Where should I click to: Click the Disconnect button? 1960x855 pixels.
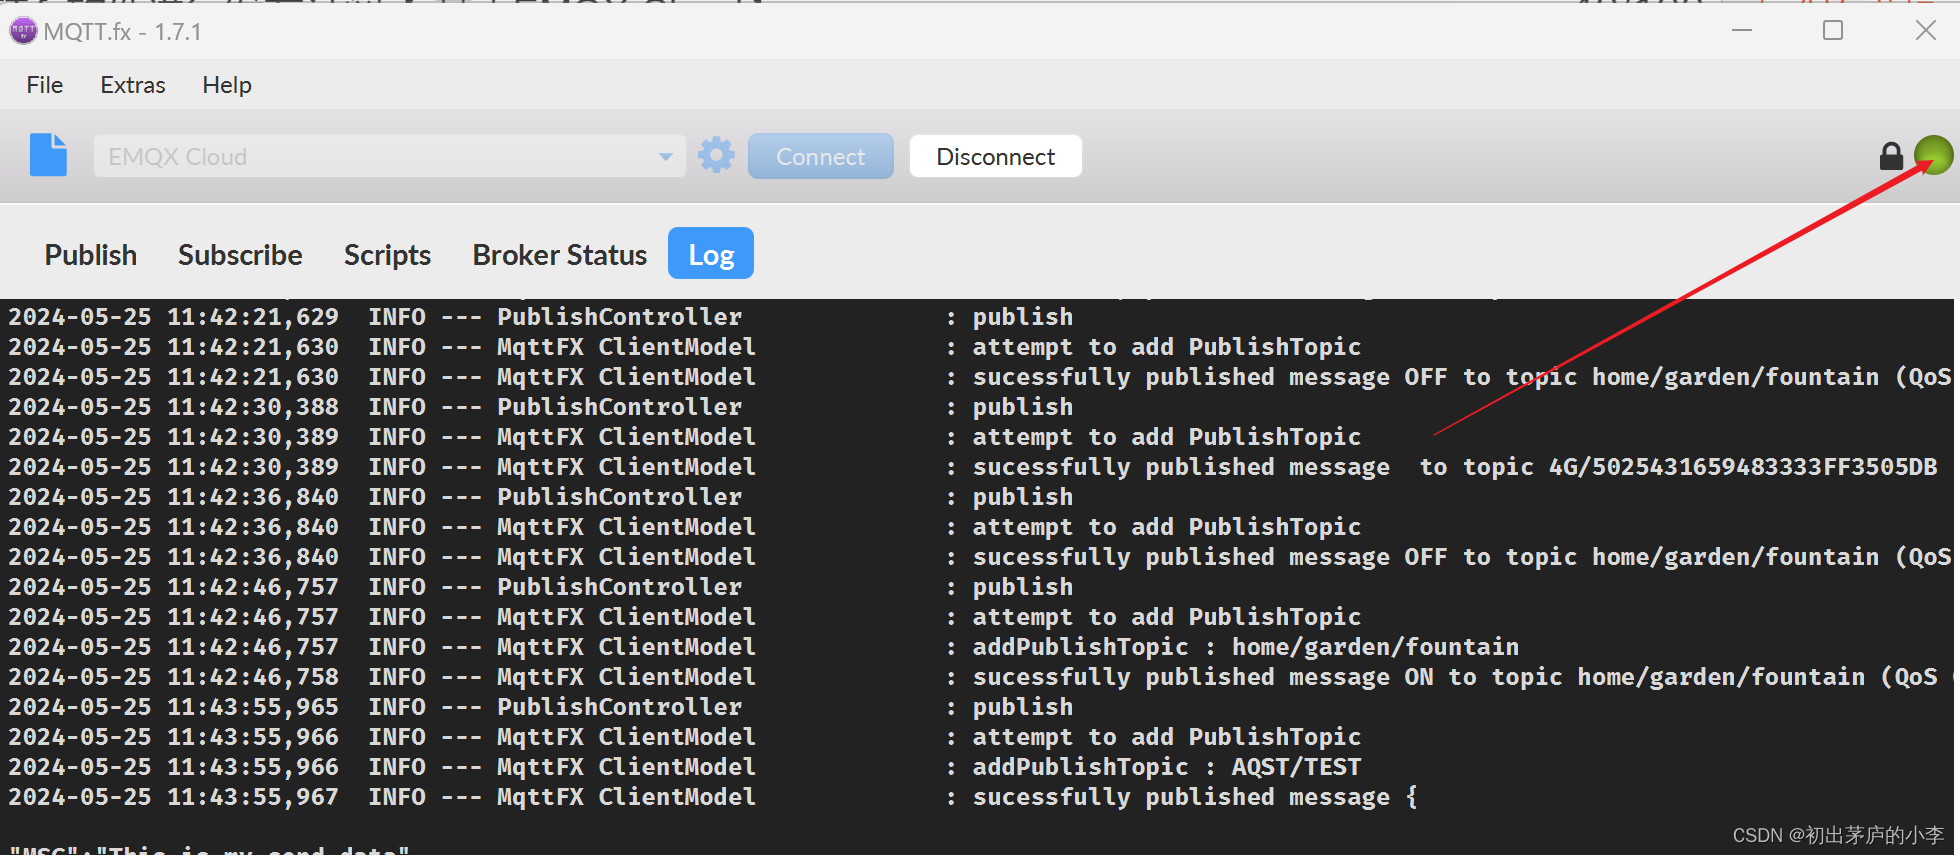click(x=996, y=156)
